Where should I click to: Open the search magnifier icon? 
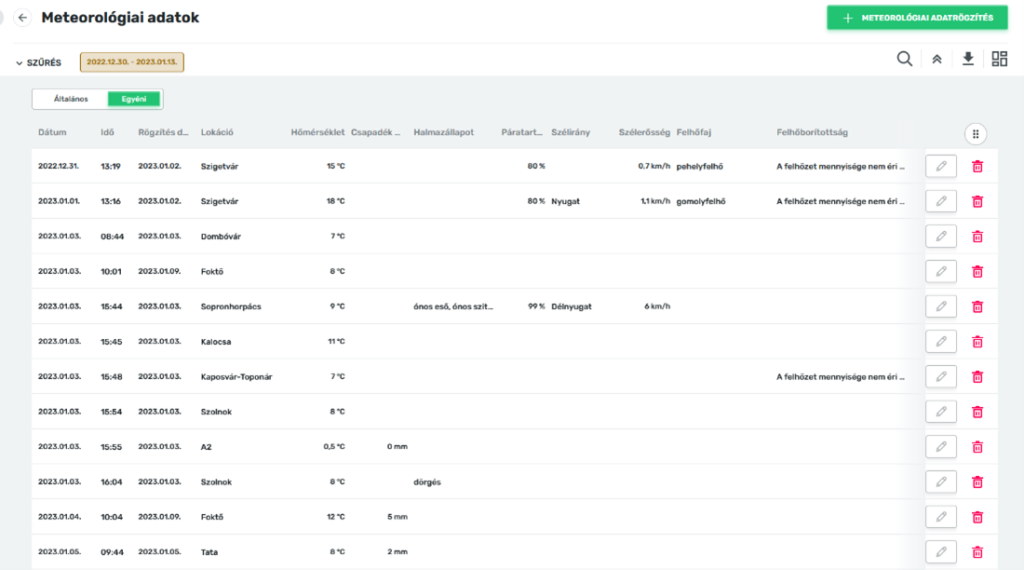pyautogui.click(x=904, y=59)
